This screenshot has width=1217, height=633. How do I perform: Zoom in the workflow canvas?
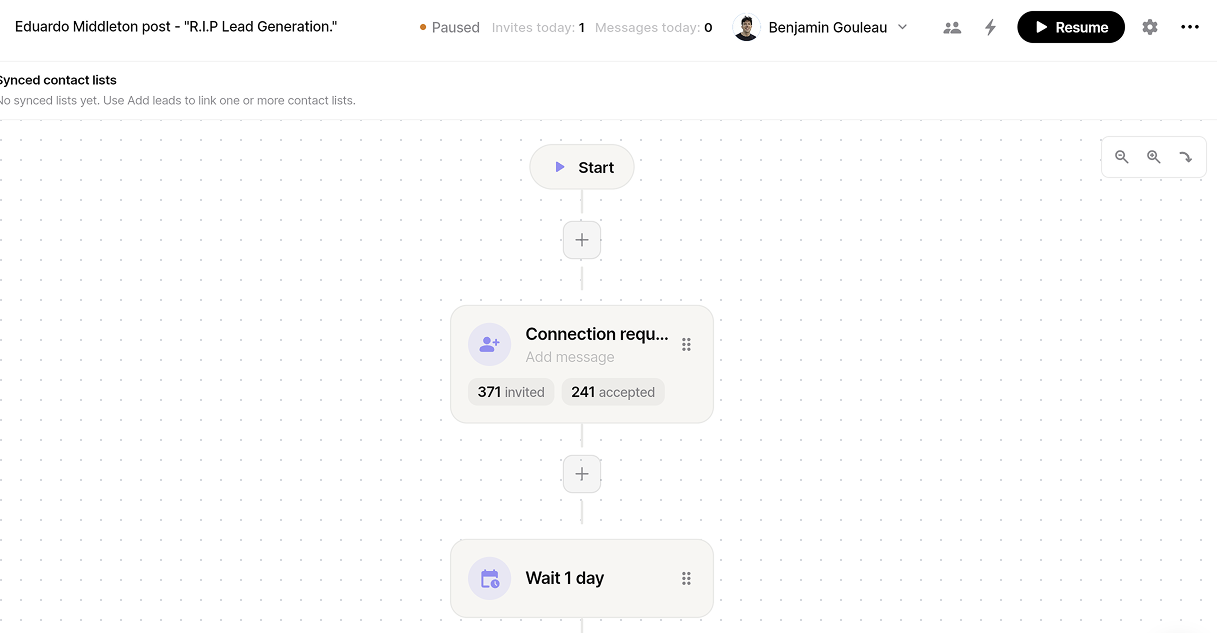click(1154, 157)
